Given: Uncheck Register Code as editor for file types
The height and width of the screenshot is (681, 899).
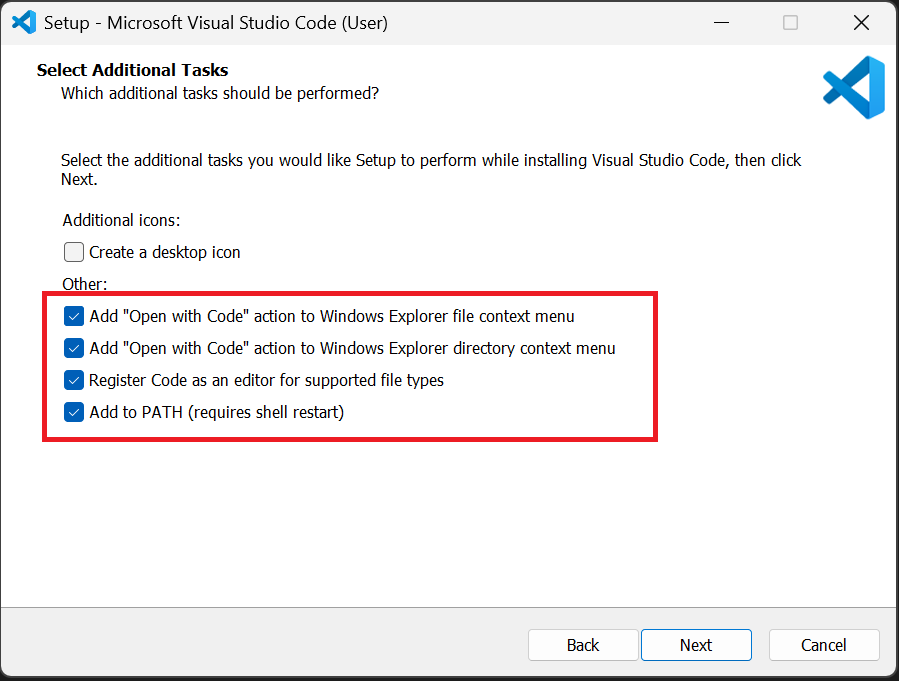Looking at the screenshot, I should tap(73, 380).
